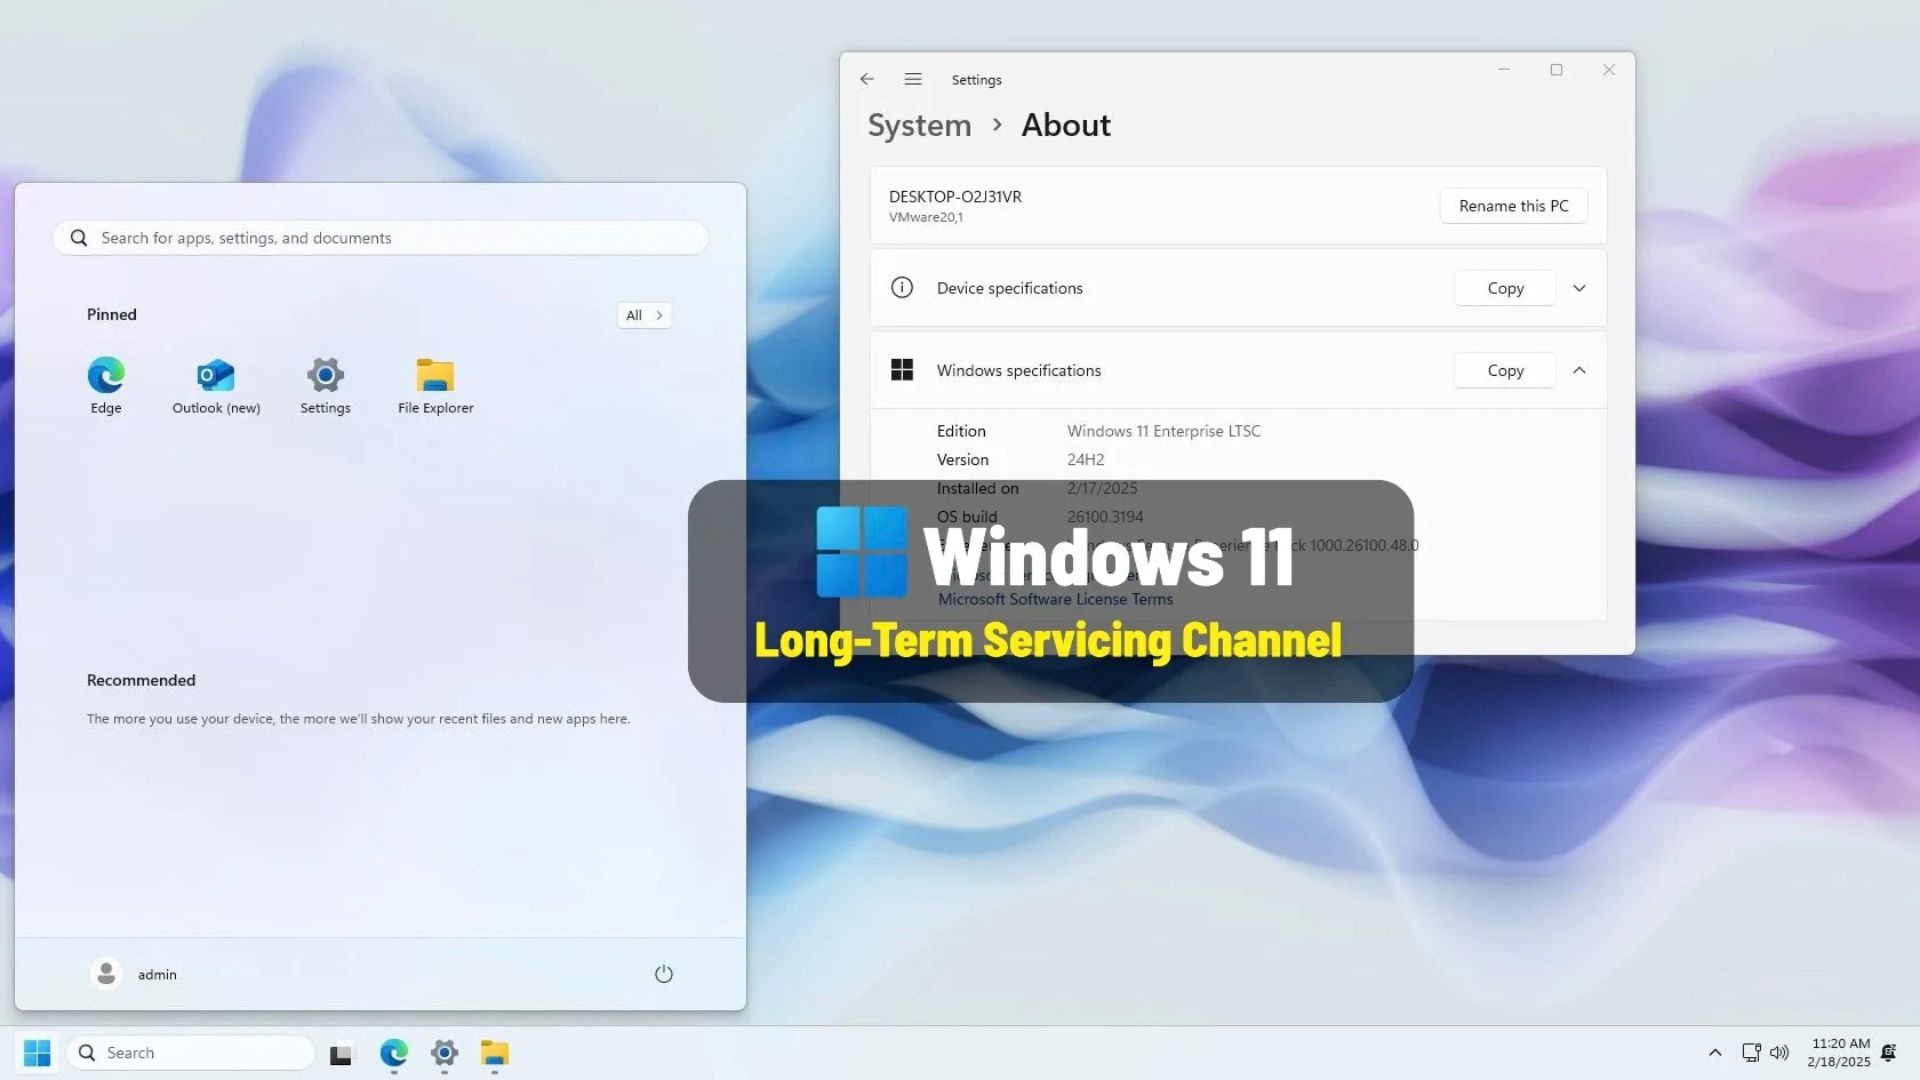
Task: Launch Outlook (new) from the Start menu
Action: (x=215, y=380)
